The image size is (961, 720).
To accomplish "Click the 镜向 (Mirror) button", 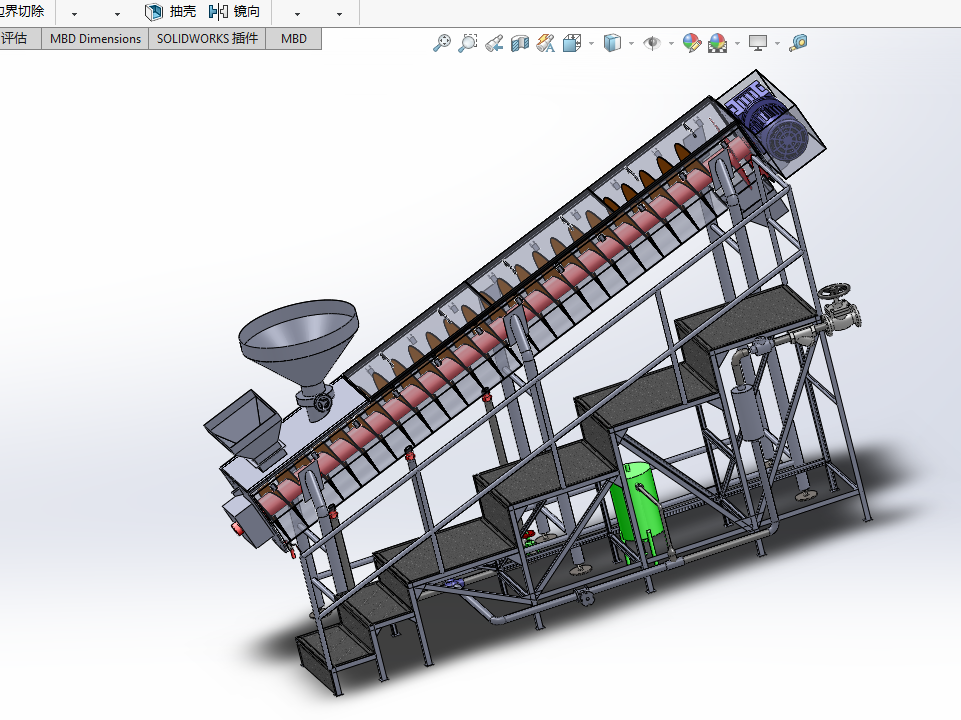I will [234, 12].
